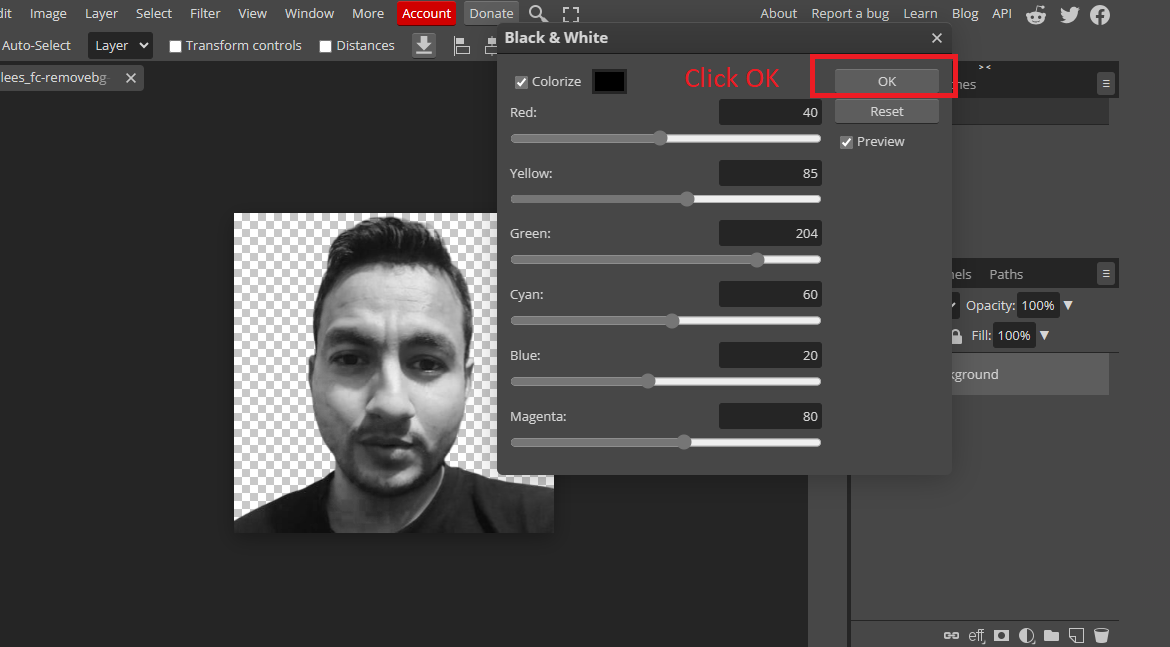
Task: Click the search magnifier icon
Action: coord(538,14)
